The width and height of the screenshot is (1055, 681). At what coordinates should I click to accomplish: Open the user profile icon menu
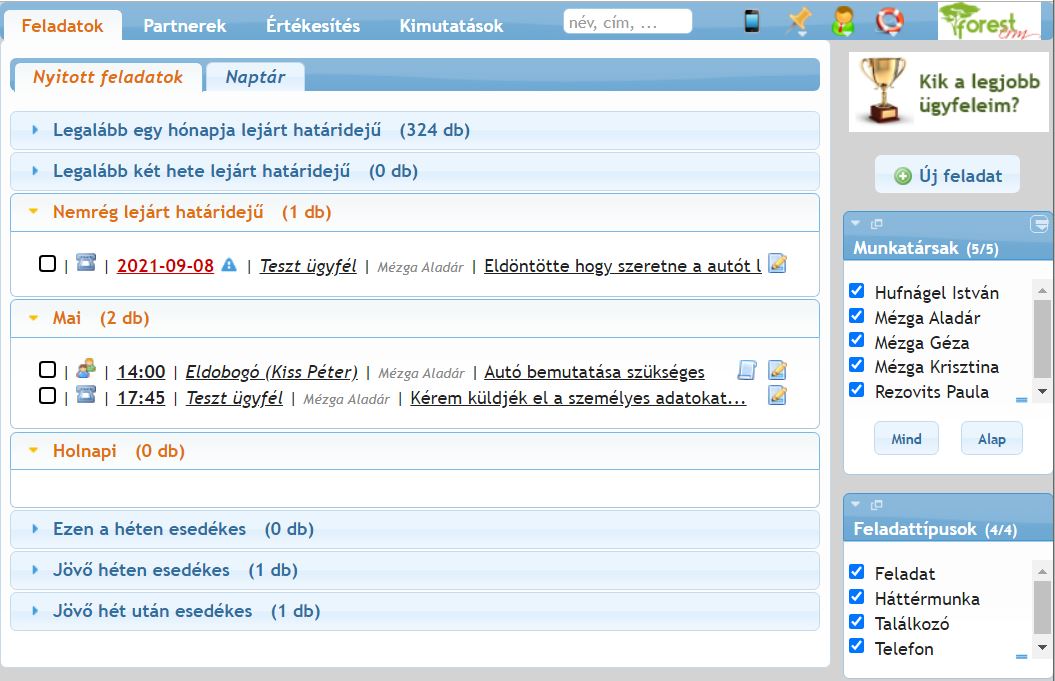(843, 21)
